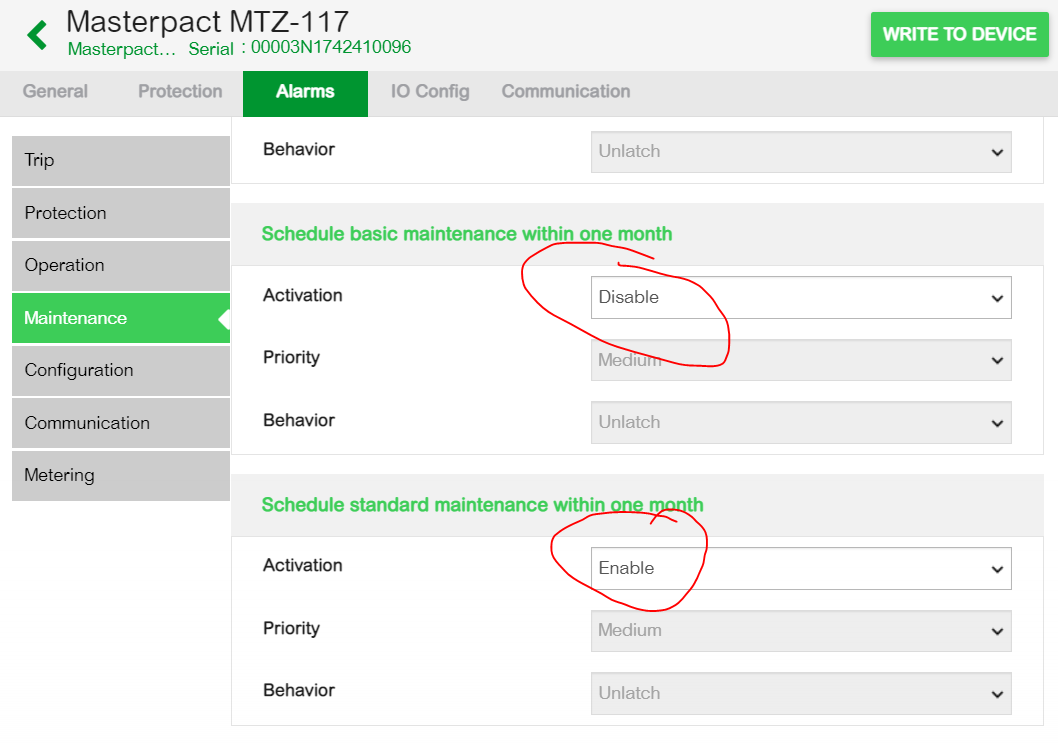Select Maintenance in the sidebar
1058x744 pixels.
point(121,318)
